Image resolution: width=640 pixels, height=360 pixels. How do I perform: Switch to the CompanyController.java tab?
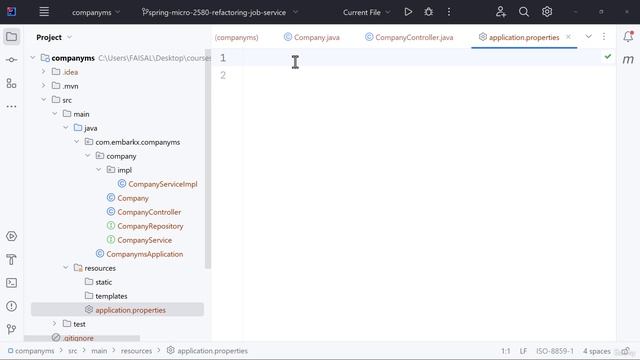(x=409, y=37)
